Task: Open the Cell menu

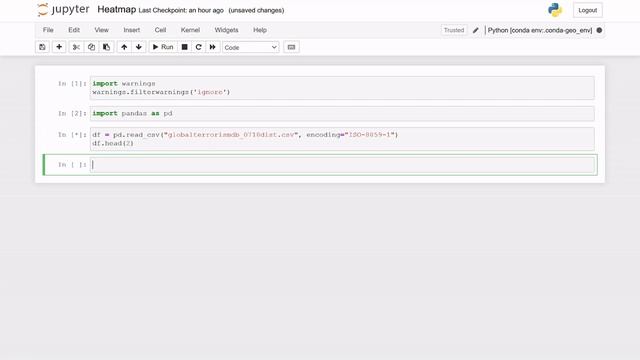Action: point(160,30)
